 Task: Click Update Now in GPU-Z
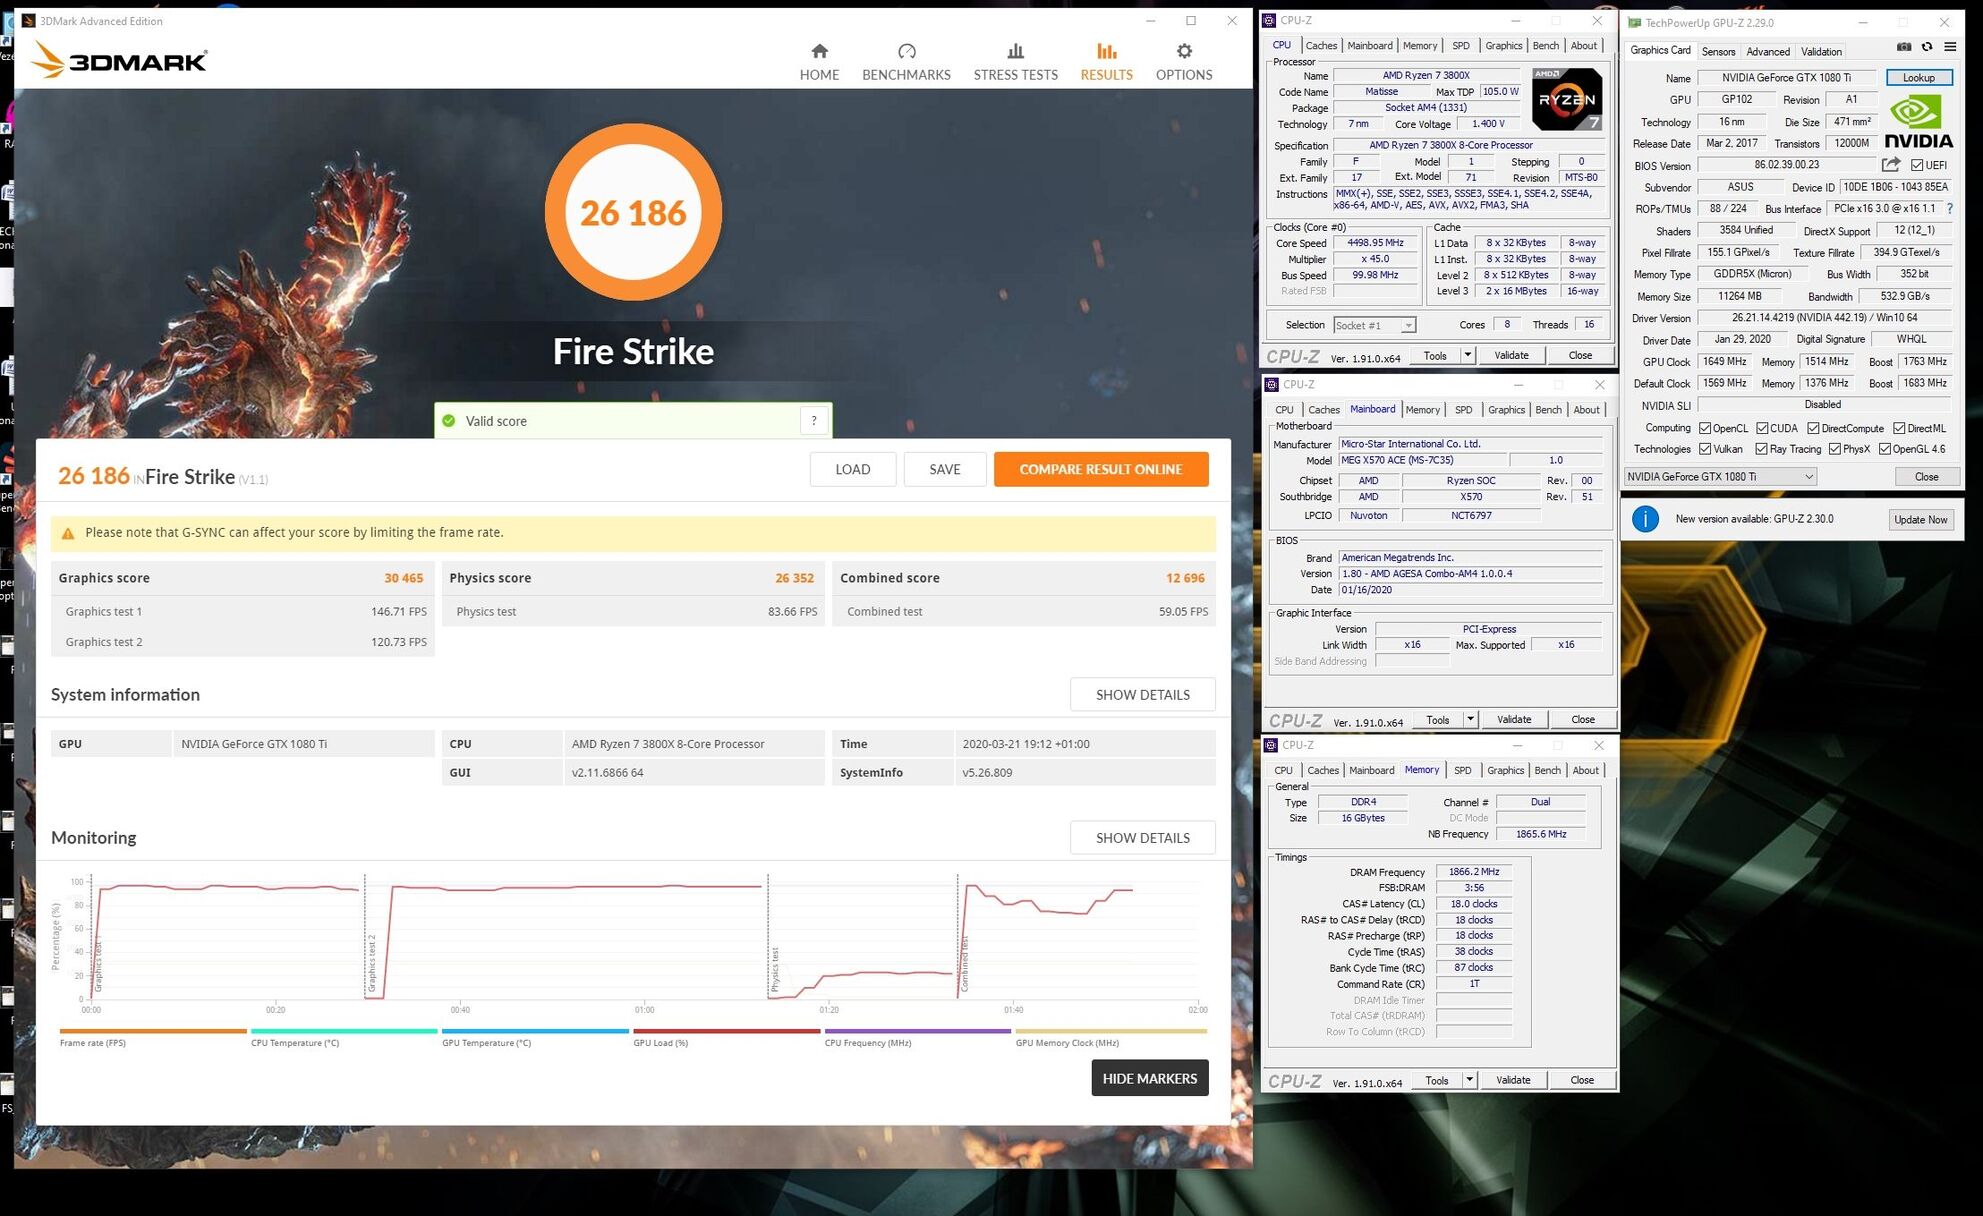coord(1920,520)
